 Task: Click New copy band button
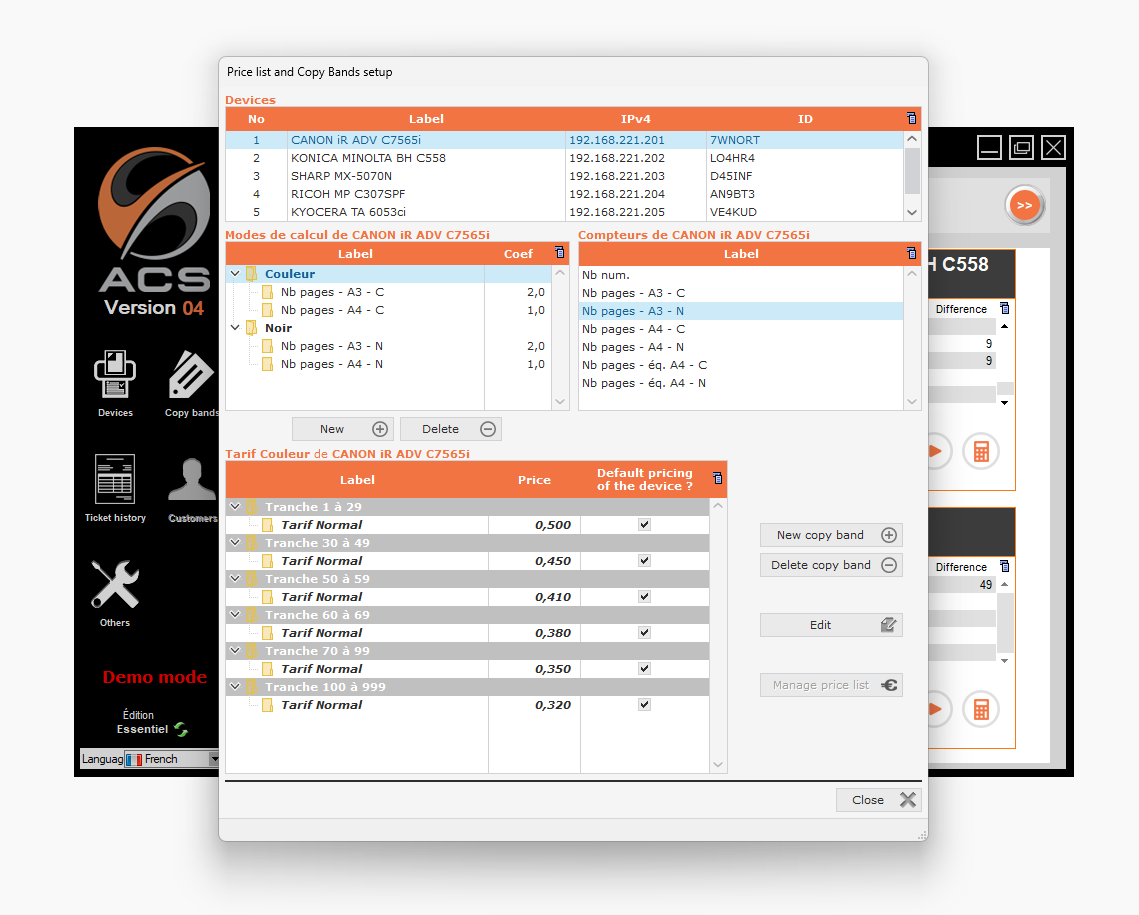[831, 535]
